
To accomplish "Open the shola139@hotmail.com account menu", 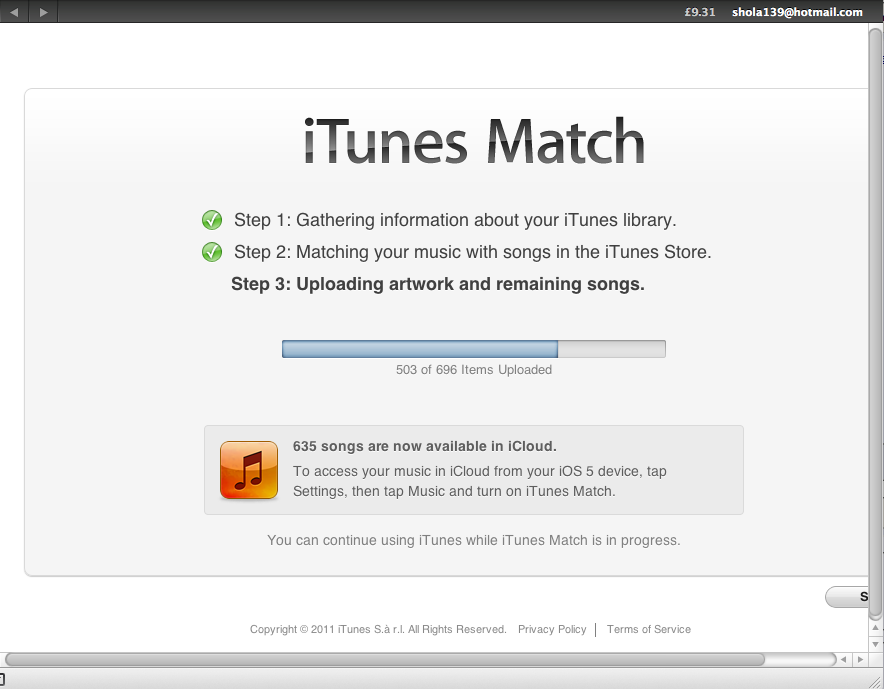I will pyautogui.click(x=797, y=12).
